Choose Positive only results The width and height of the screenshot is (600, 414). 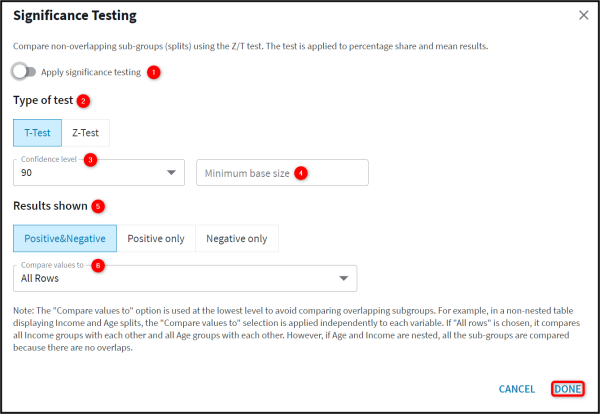tap(156, 238)
